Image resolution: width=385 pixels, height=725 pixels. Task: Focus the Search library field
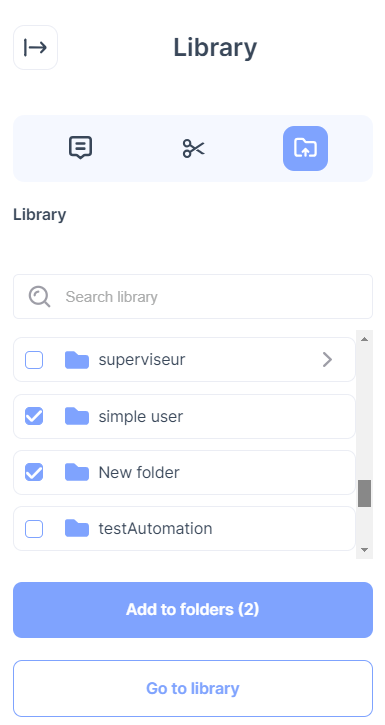pos(193,296)
